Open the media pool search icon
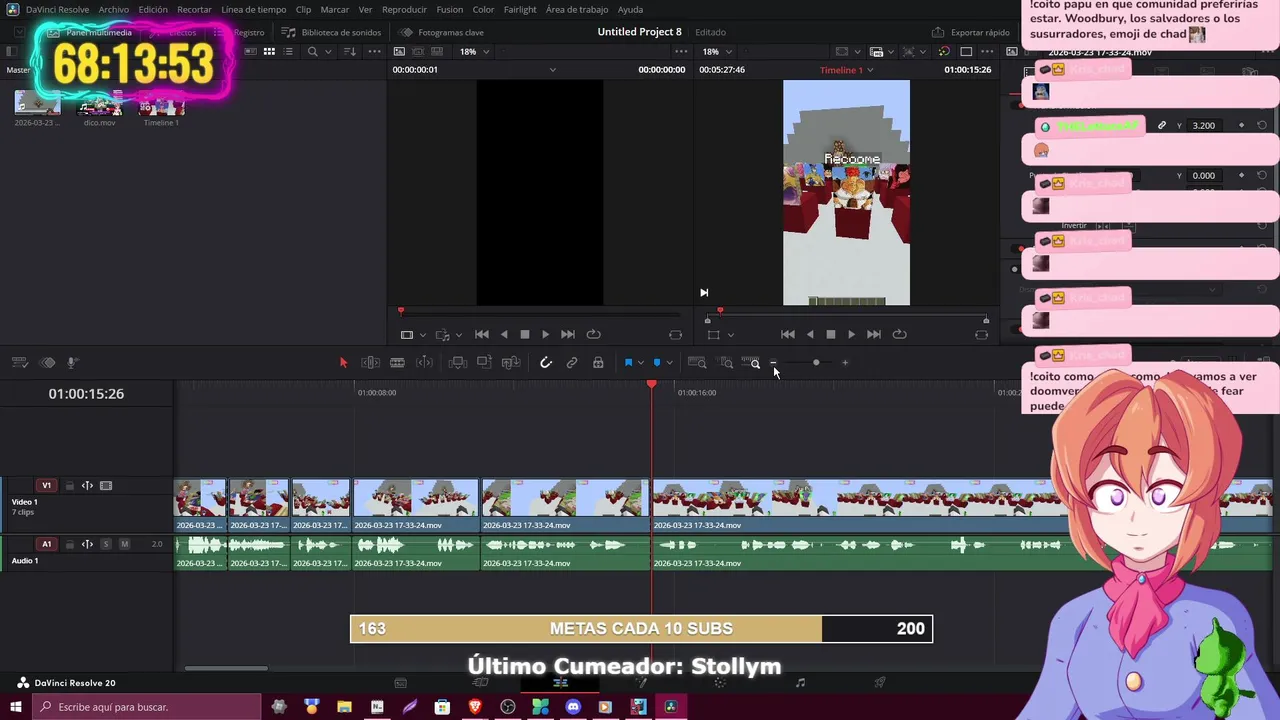Image resolution: width=1280 pixels, height=720 pixels. (312, 52)
